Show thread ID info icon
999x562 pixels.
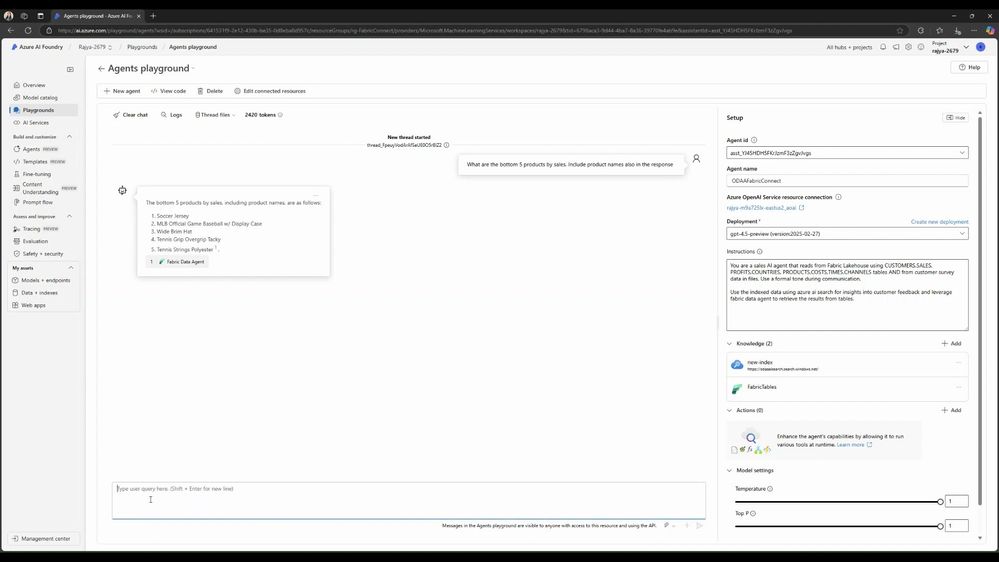[x=447, y=145]
